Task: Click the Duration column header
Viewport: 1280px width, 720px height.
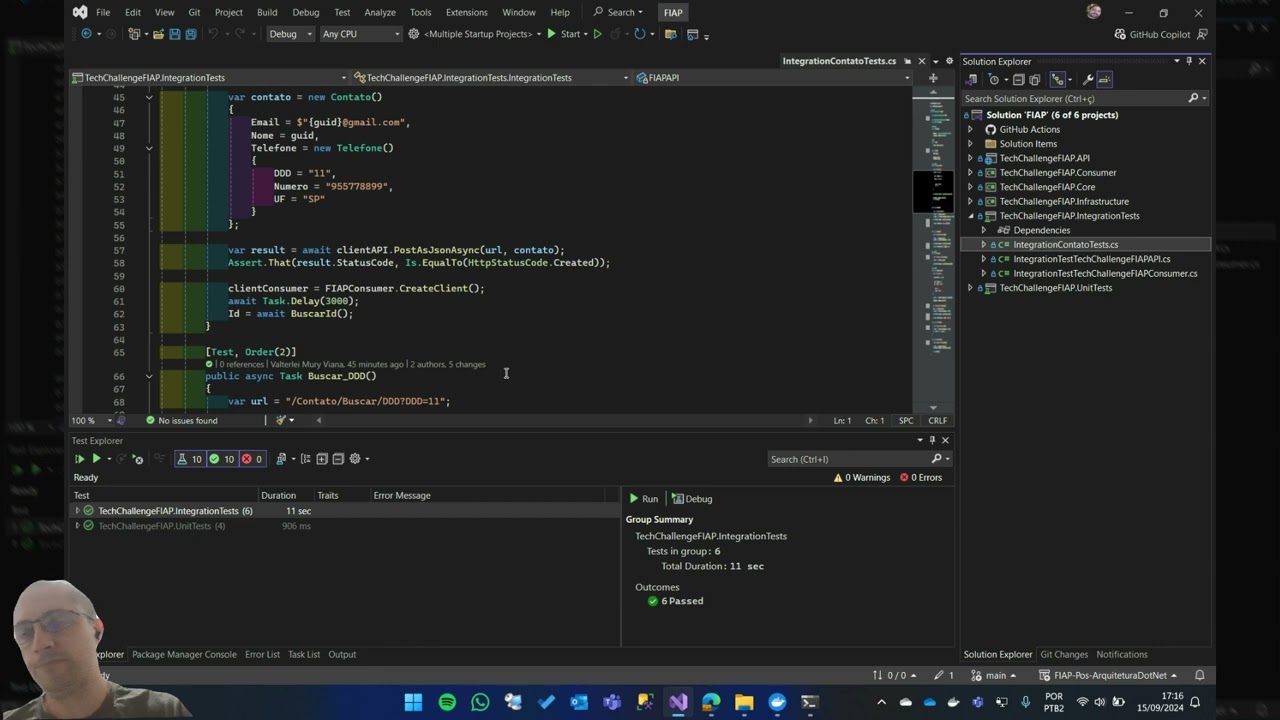Action: click(x=278, y=496)
